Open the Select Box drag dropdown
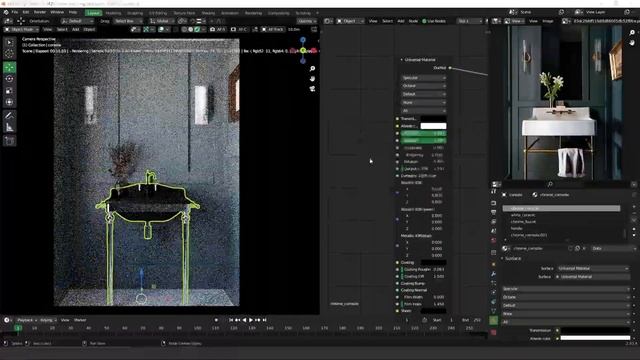This screenshot has height=360, width=640. pos(129,21)
